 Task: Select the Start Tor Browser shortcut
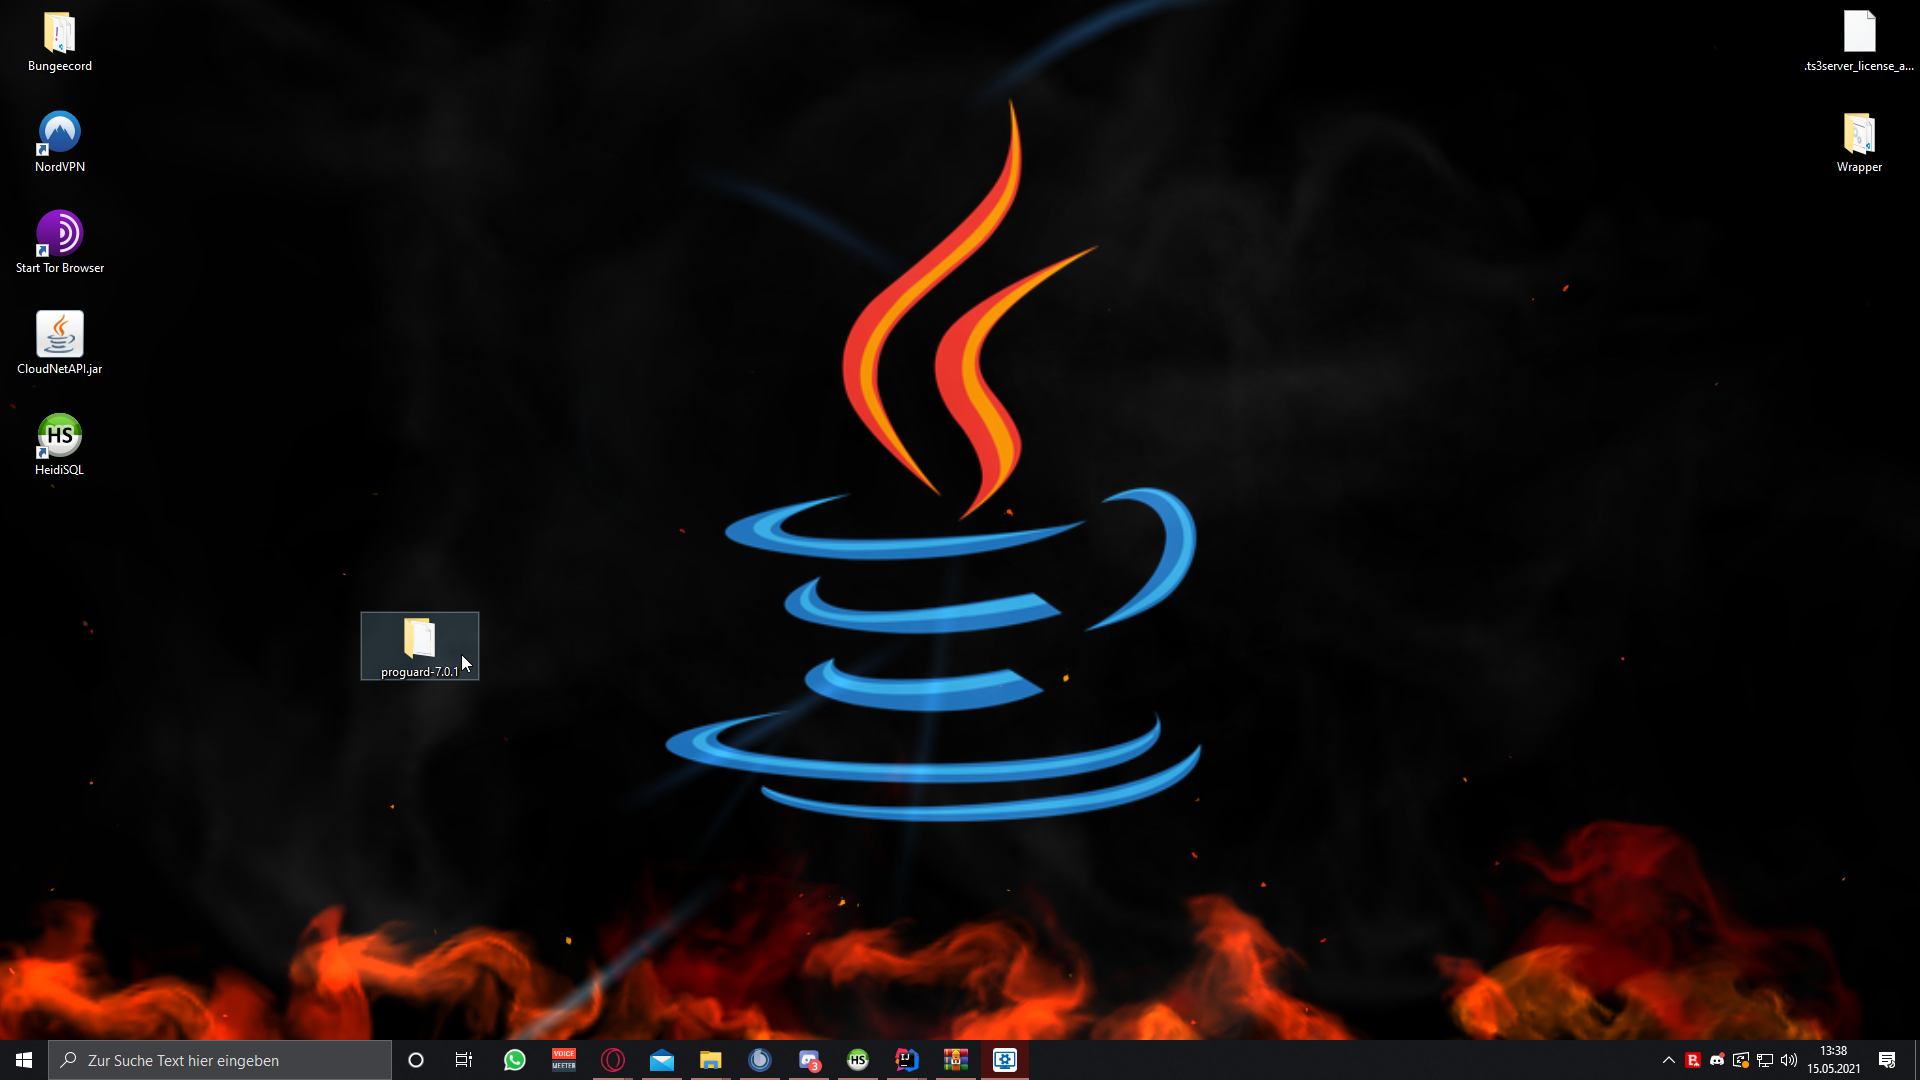(60, 242)
